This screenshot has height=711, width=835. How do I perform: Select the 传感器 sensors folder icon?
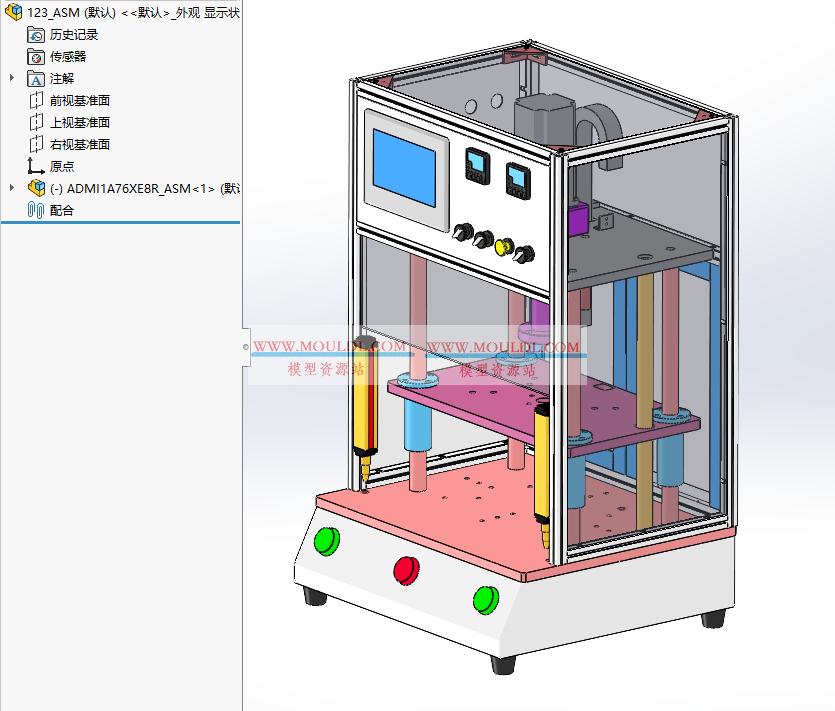pyautogui.click(x=36, y=56)
